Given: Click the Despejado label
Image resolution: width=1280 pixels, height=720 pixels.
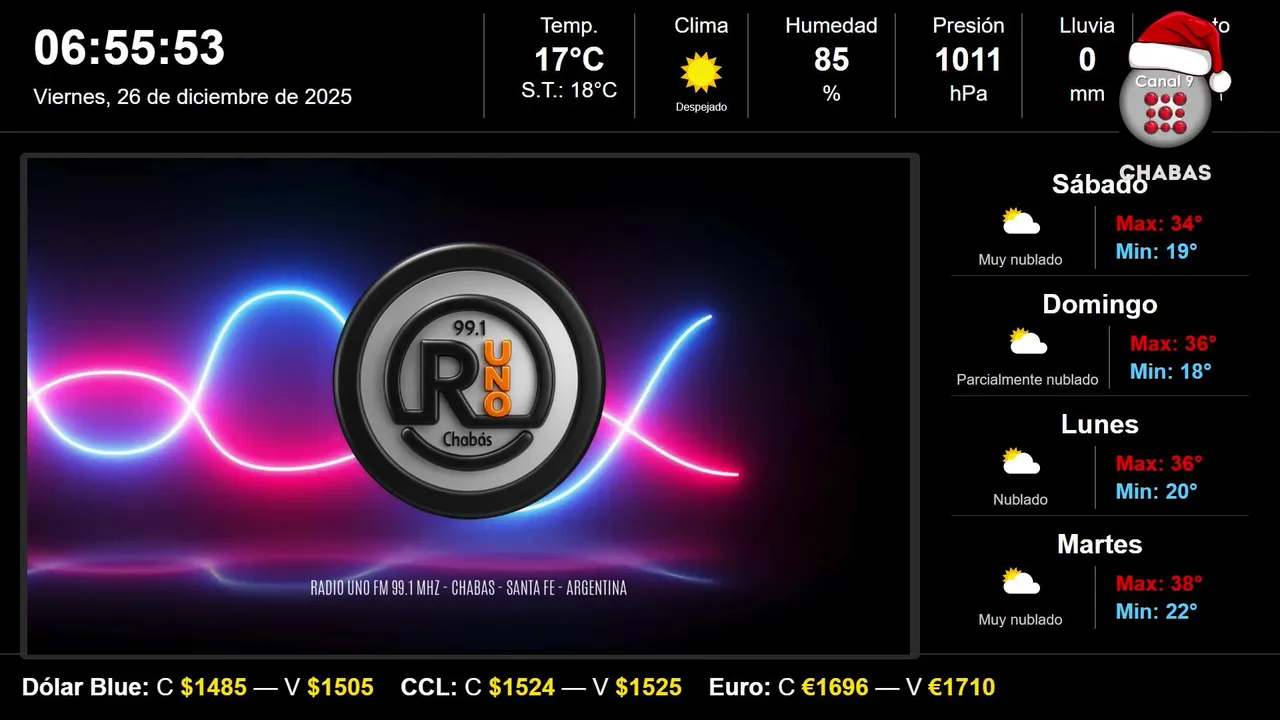Looking at the screenshot, I should (701, 107).
